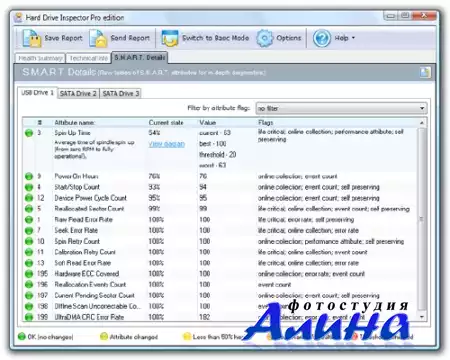
Task: Click green status icon for Start/Stop Count
Action: click(29, 187)
